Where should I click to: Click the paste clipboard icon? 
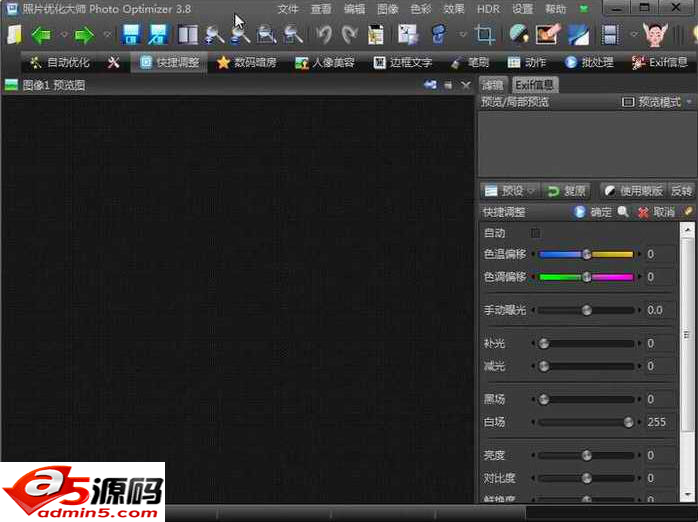(375, 35)
